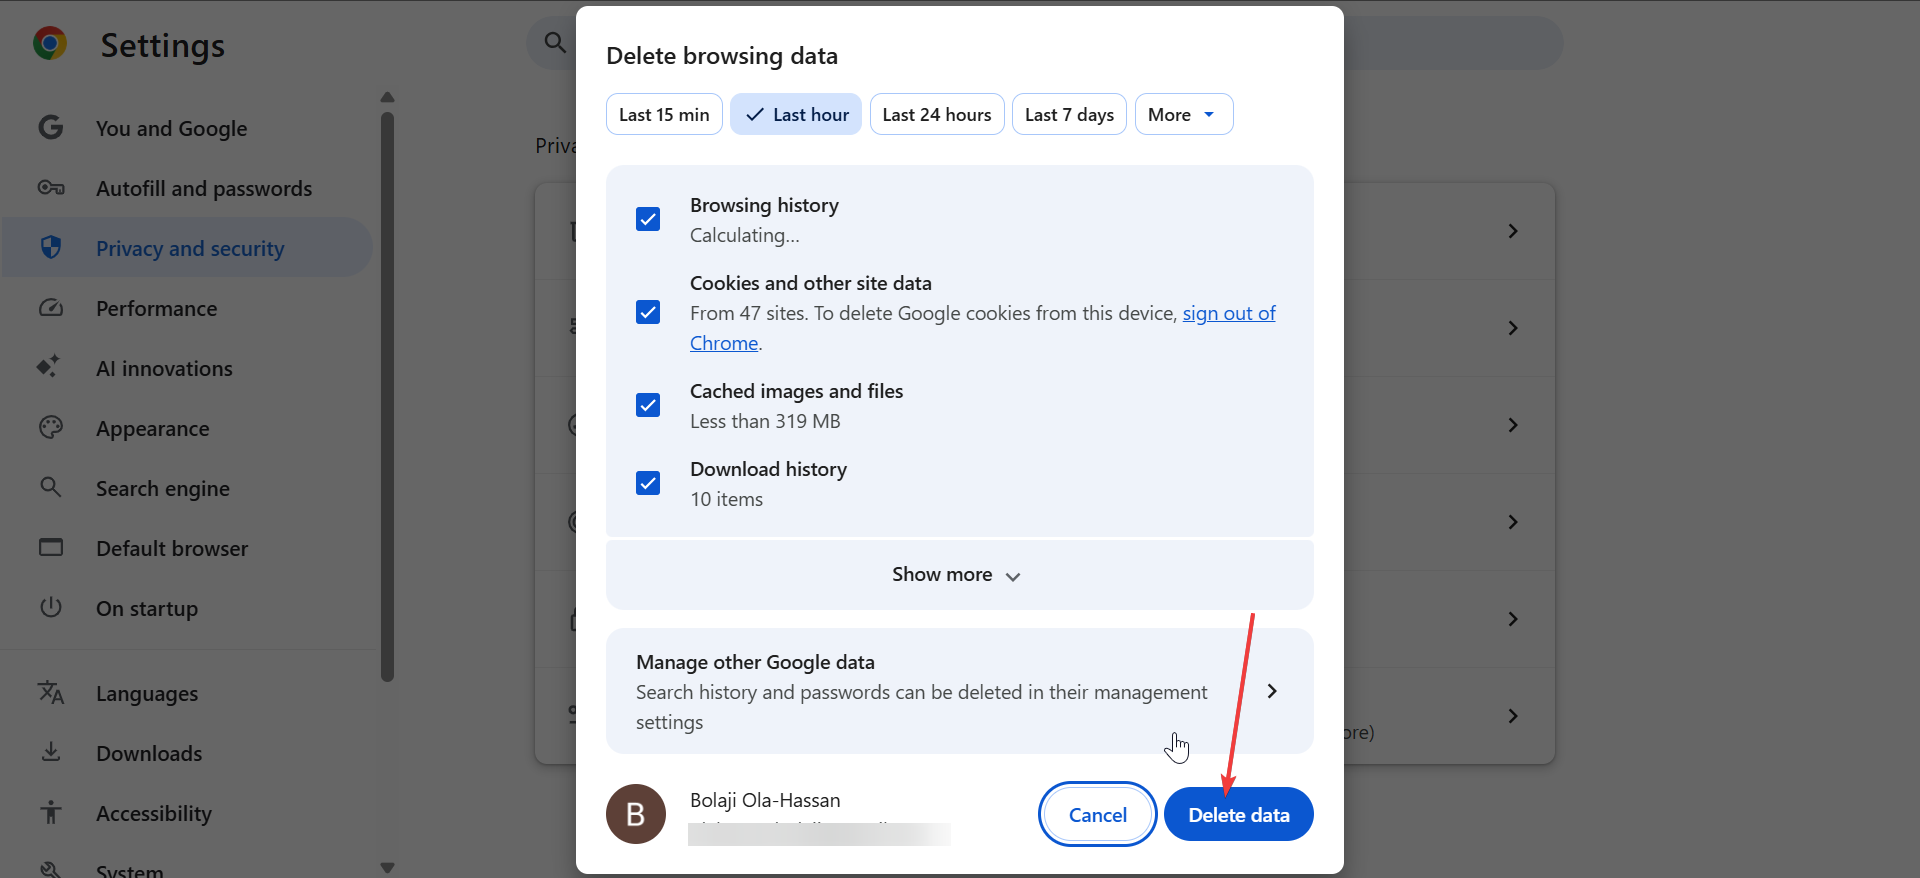Open Languages settings section
The width and height of the screenshot is (1920, 878).
187,693
